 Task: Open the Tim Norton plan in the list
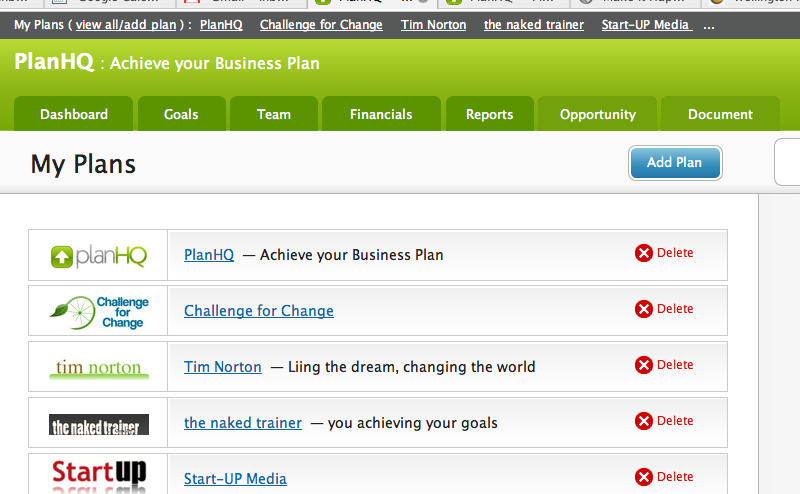[x=222, y=367]
